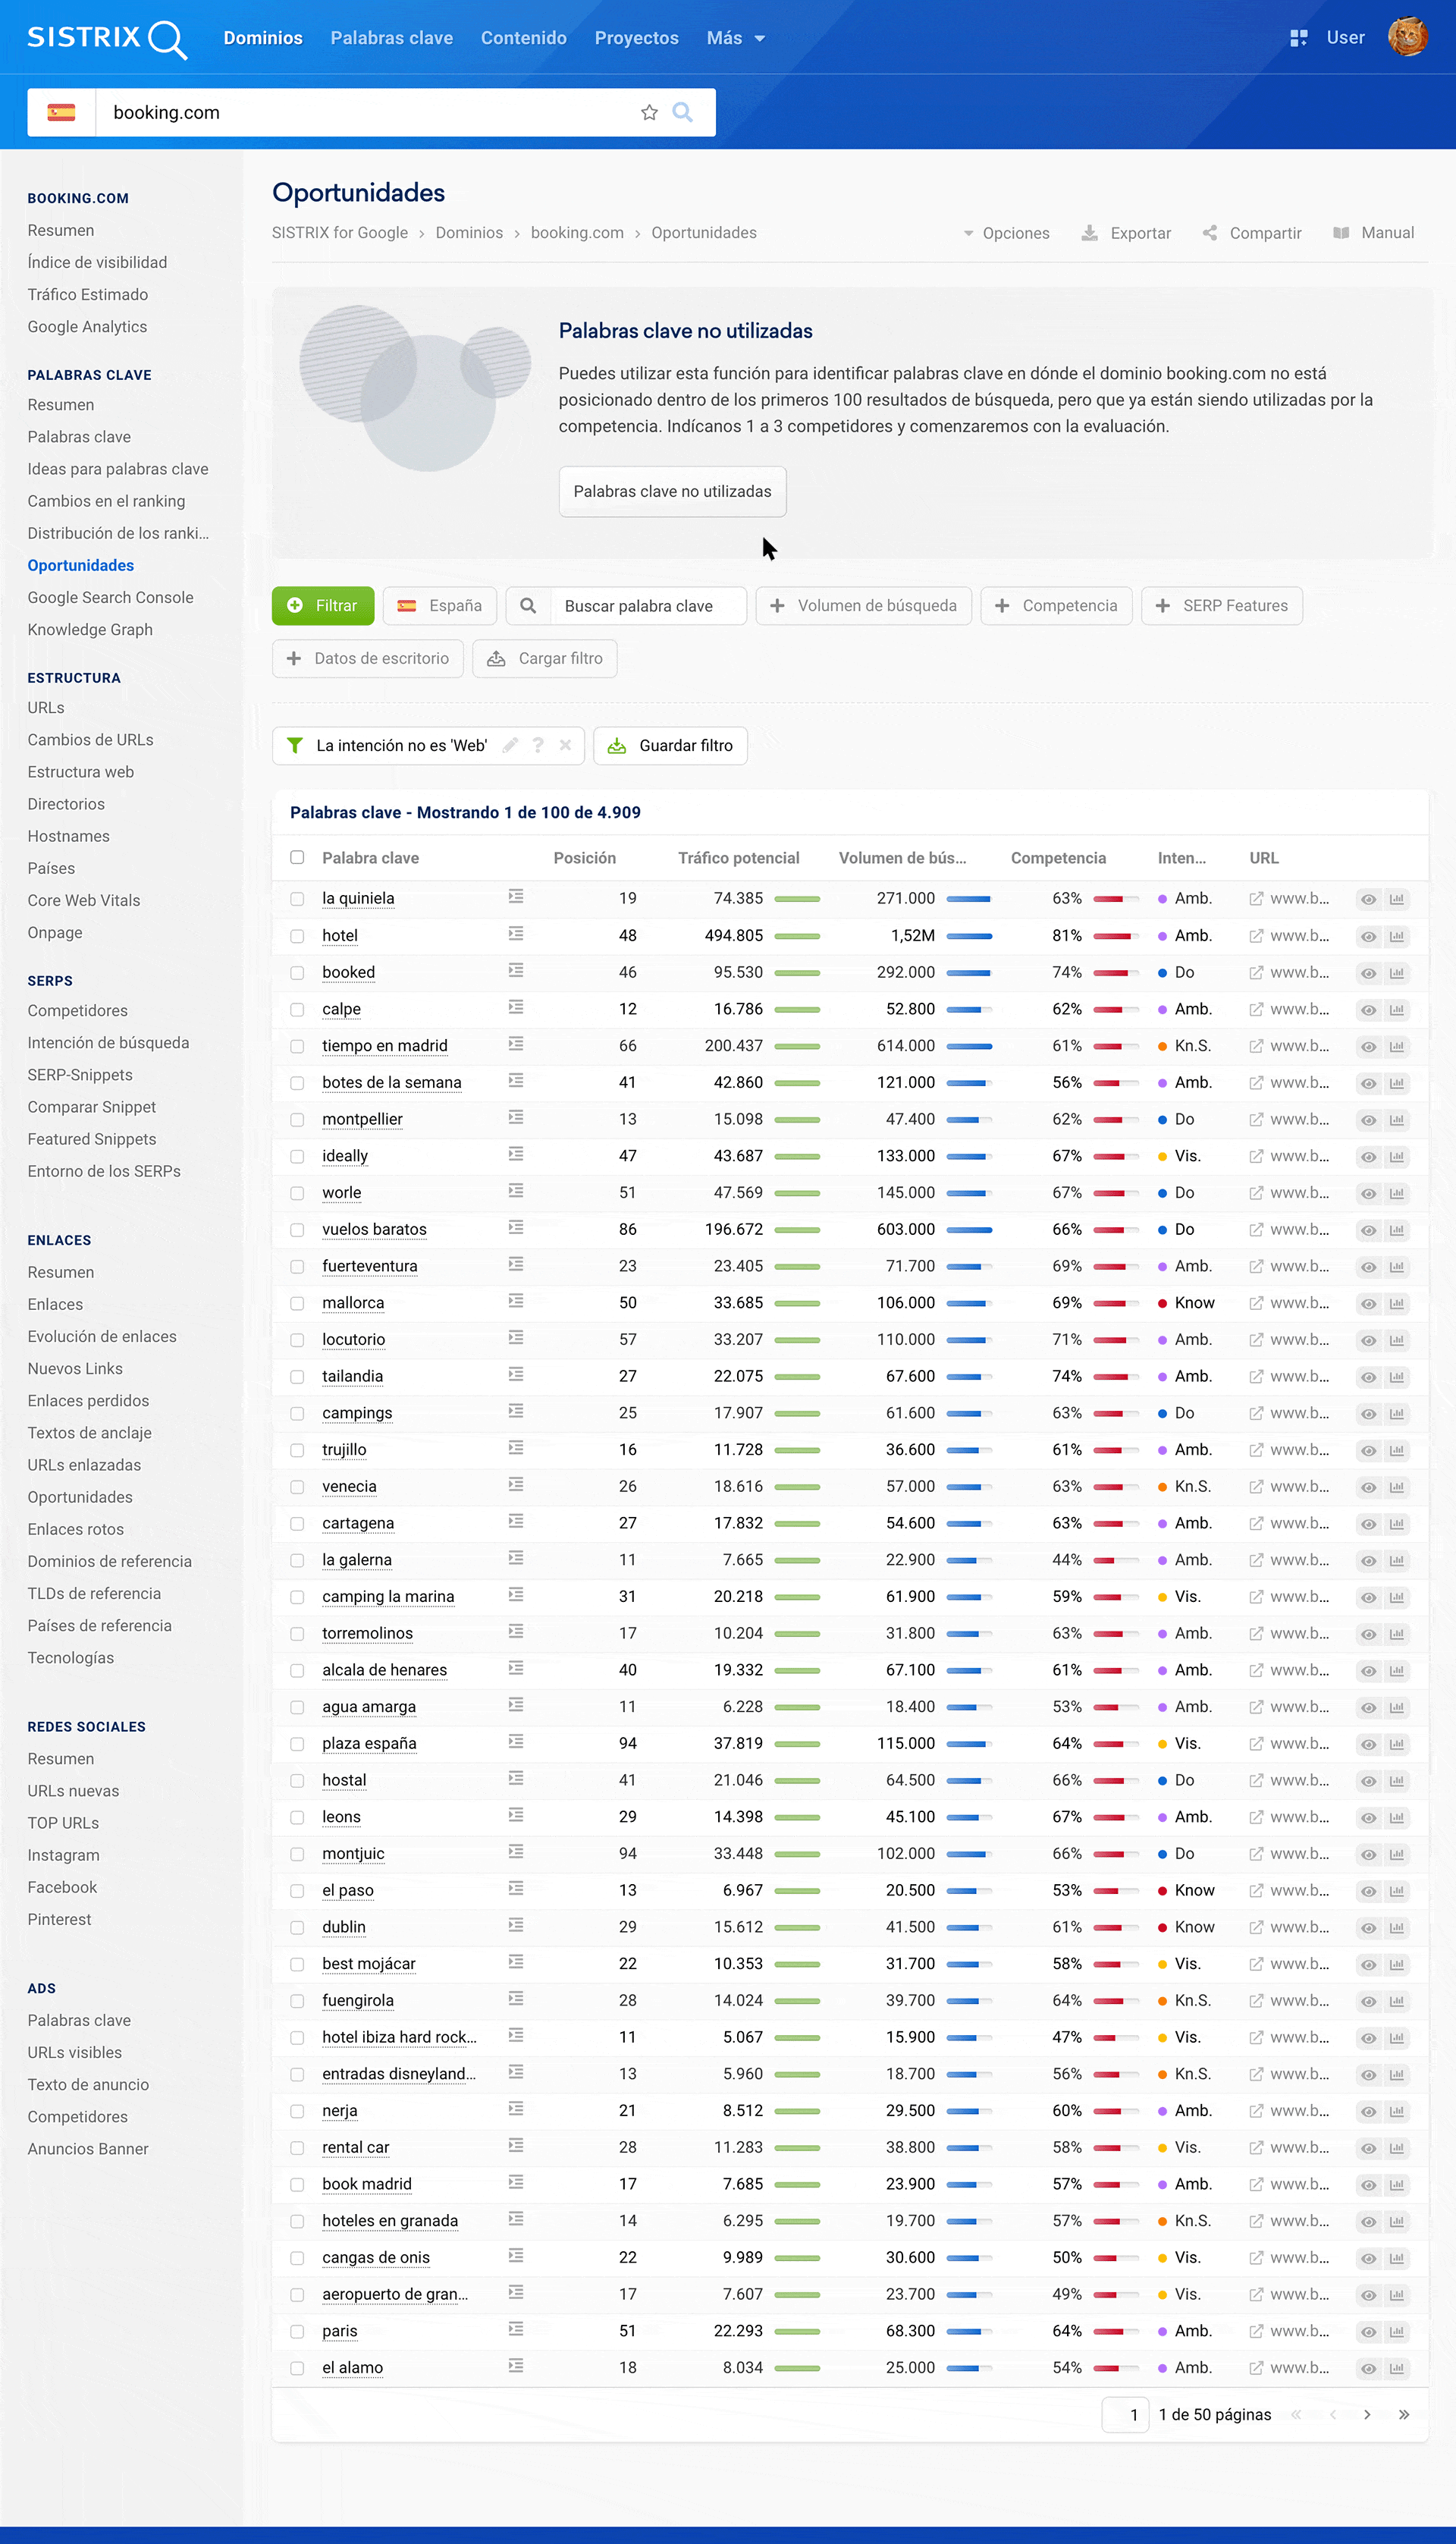Click the magnifier search icon beside booking.com

coord(683,112)
